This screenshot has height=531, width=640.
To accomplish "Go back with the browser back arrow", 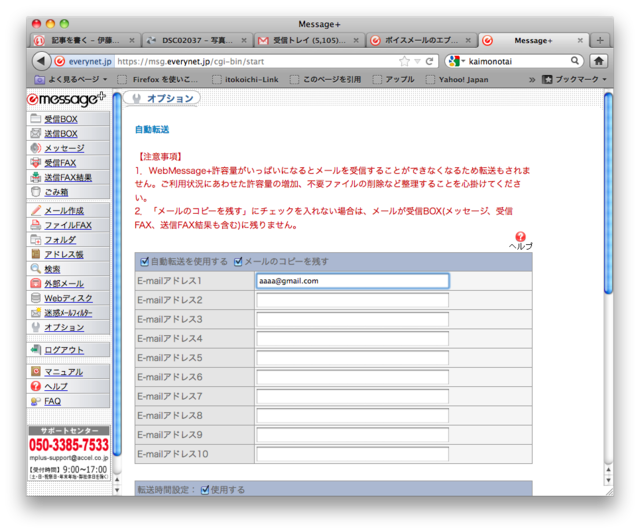I will click(41, 61).
